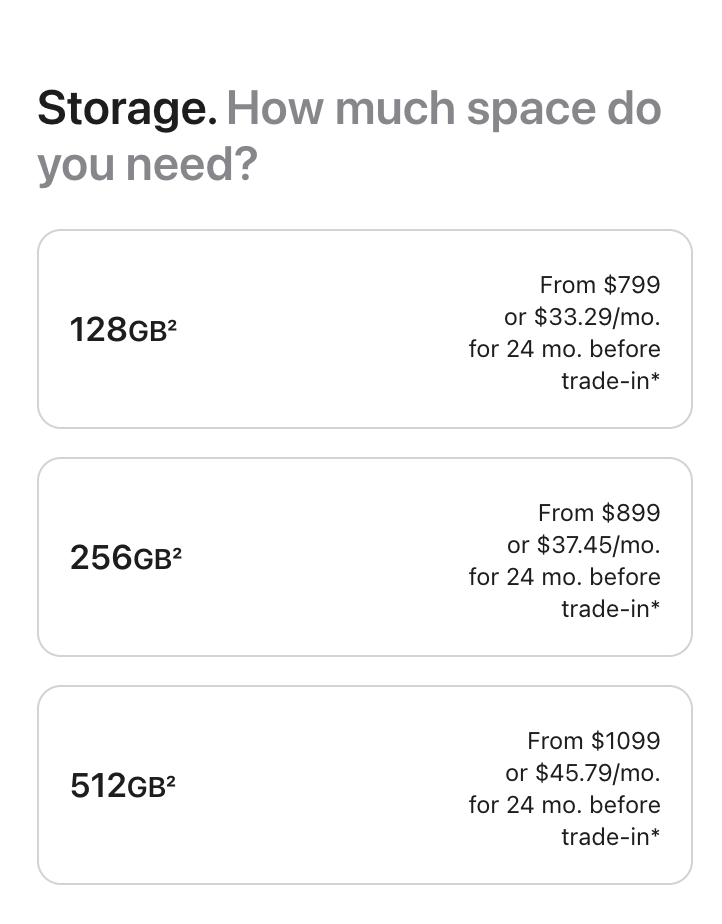Click the bold "Storage." heading
Viewport: 722px width, 924px height.
[127, 109]
